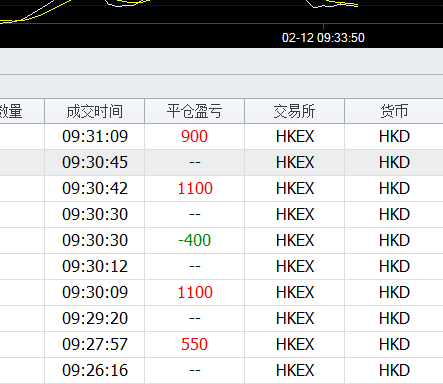Select the trade time 09:26:16 cell
The image size is (443, 384).
(x=95, y=370)
